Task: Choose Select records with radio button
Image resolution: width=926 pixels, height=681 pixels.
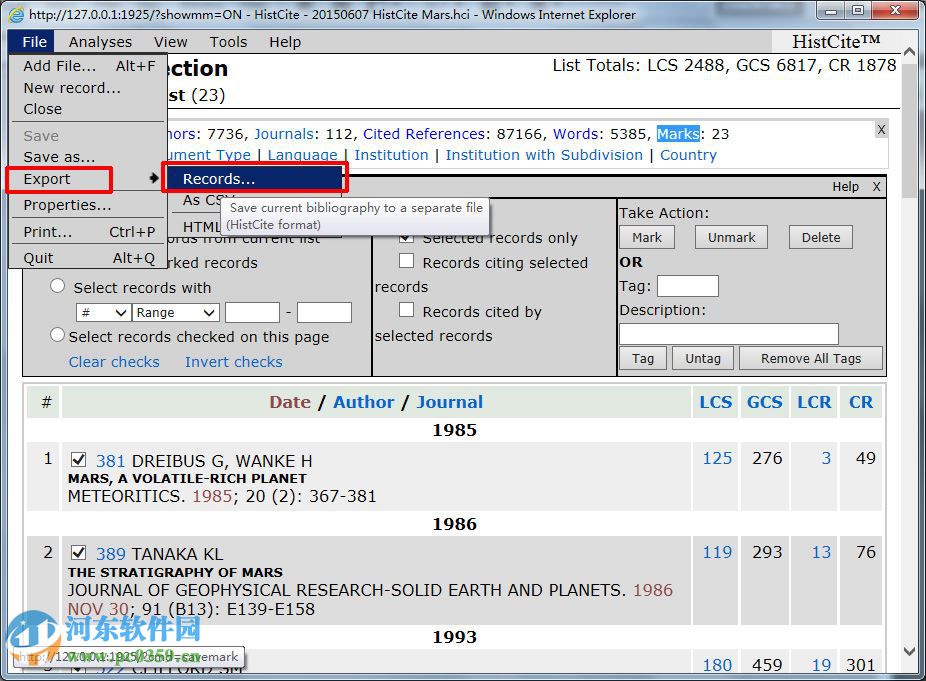Action: [58, 287]
